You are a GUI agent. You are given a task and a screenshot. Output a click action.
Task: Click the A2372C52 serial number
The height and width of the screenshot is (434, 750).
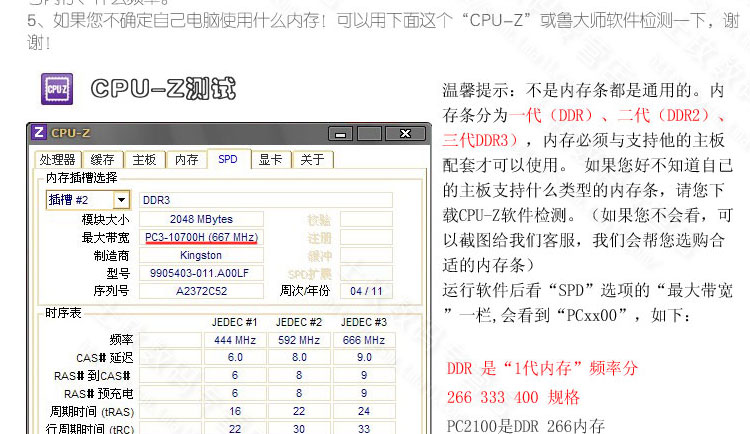201,291
